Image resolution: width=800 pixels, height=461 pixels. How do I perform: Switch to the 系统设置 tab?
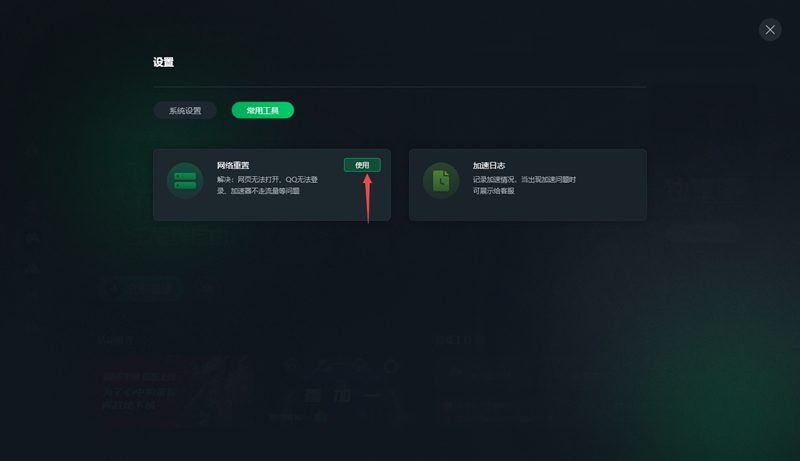tap(185, 111)
